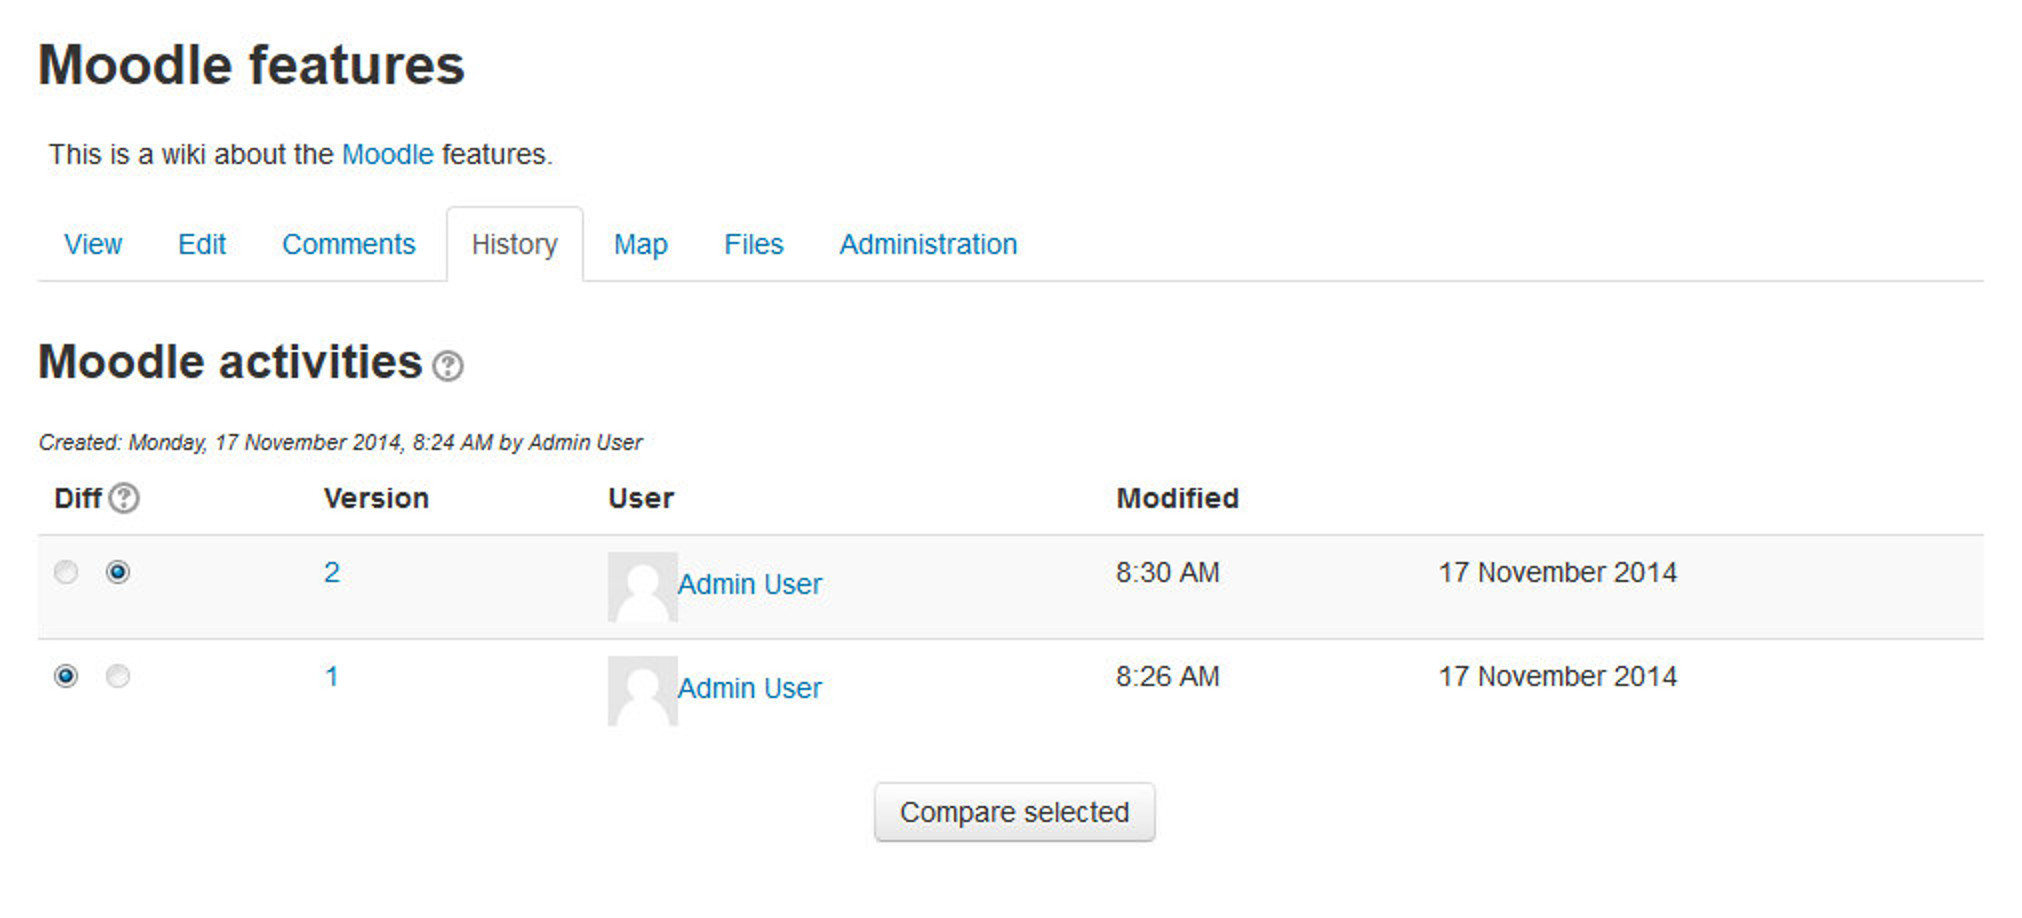Select right diff radio for version 1

pyautogui.click(x=118, y=676)
